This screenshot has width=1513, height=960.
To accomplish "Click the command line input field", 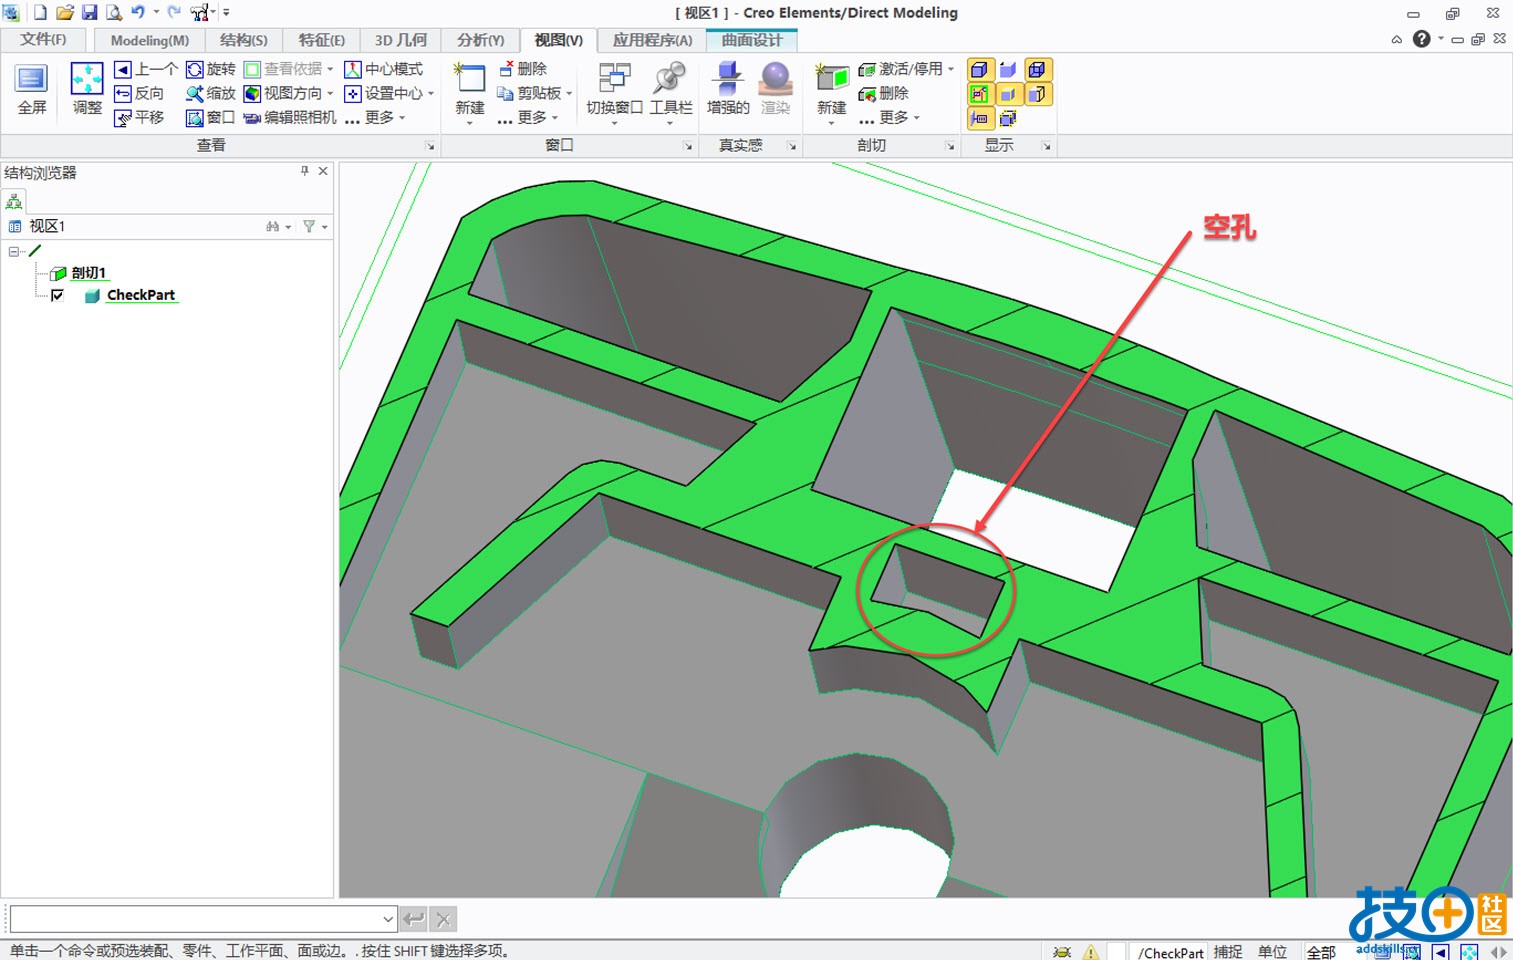I will (x=195, y=919).
